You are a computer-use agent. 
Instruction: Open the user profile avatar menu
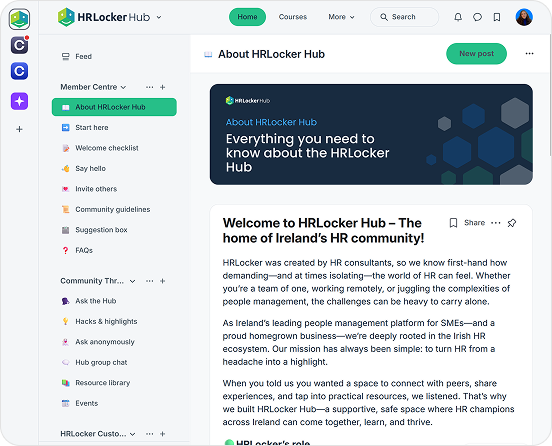point(524,17)
